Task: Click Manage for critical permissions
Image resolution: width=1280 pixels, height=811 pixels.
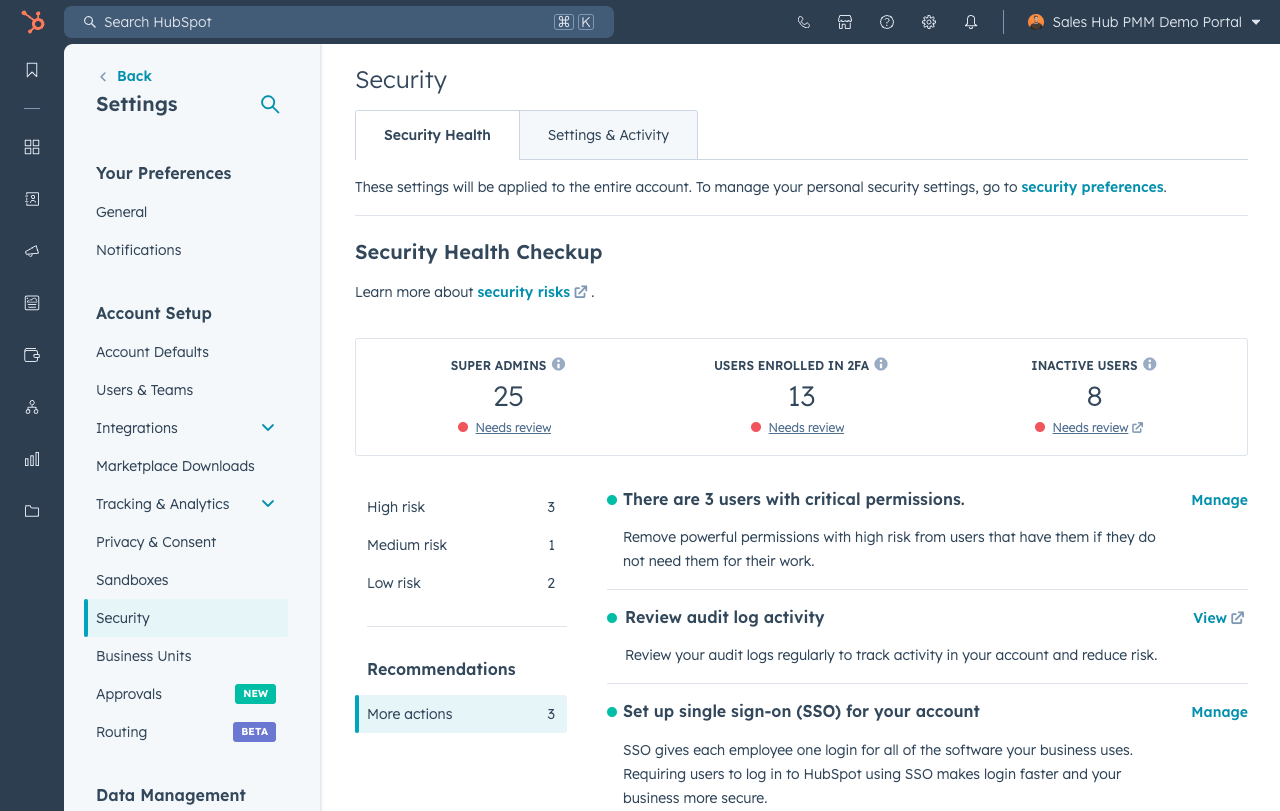Action: pos(1219,500)
